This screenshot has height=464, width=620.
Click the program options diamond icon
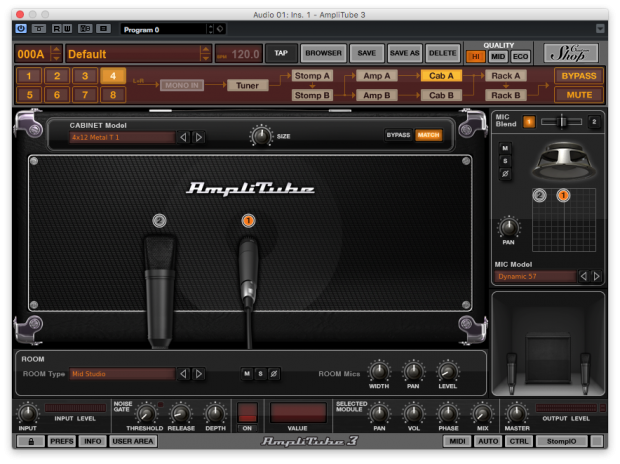[220, 29]
